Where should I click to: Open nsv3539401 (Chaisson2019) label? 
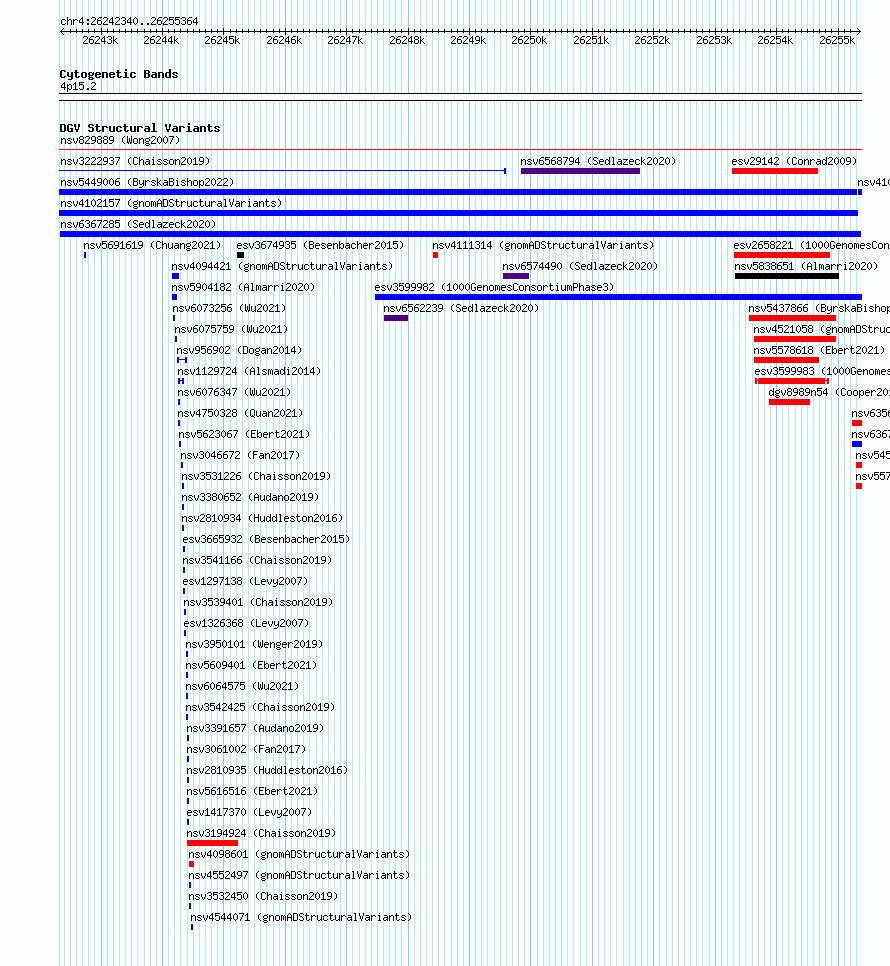[x=258, y=602]
